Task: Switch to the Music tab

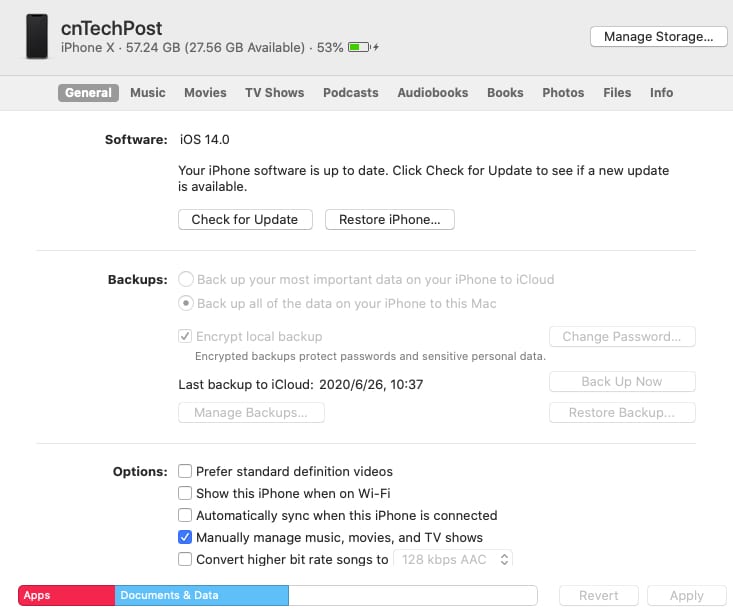Action: coord(148,92)
